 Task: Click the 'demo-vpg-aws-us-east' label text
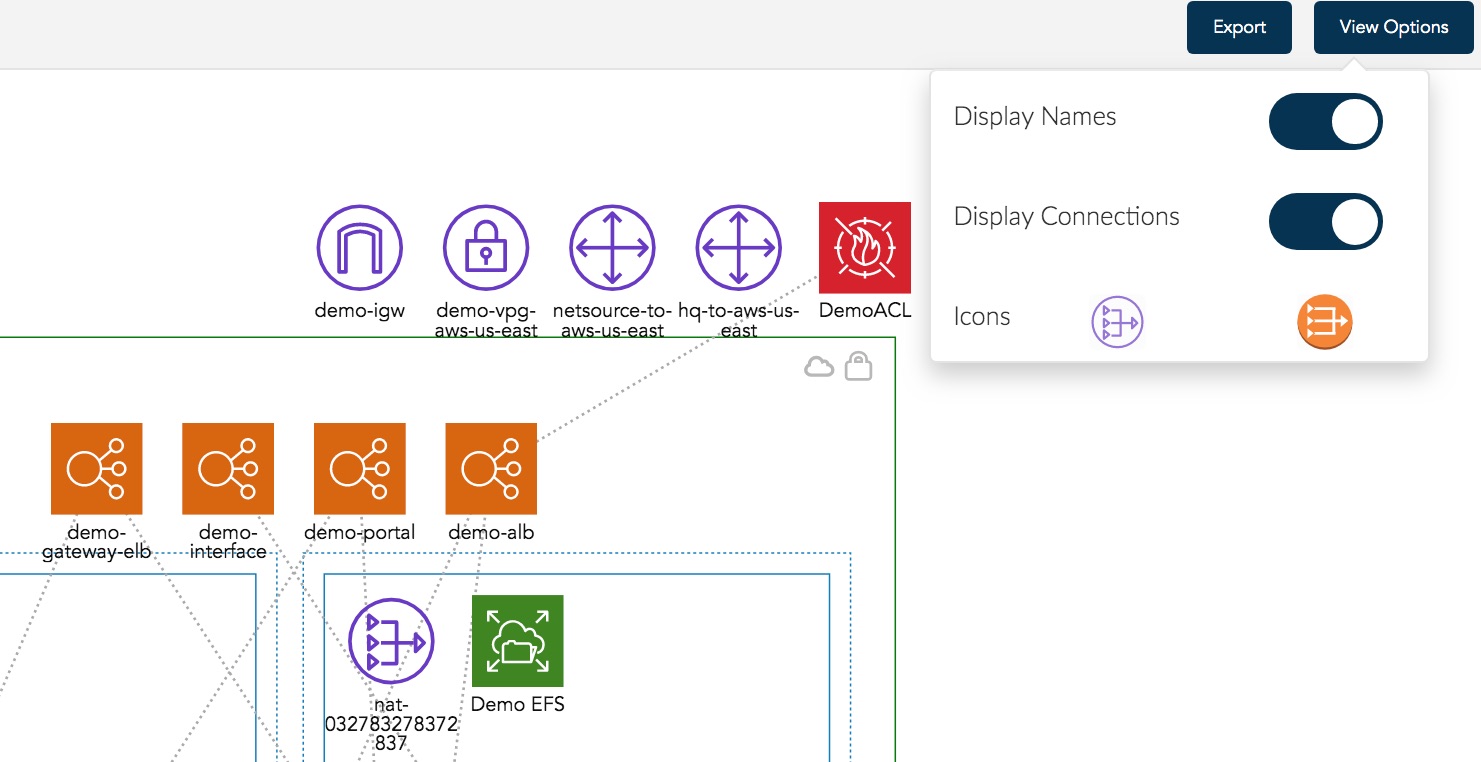coord(486,320)
